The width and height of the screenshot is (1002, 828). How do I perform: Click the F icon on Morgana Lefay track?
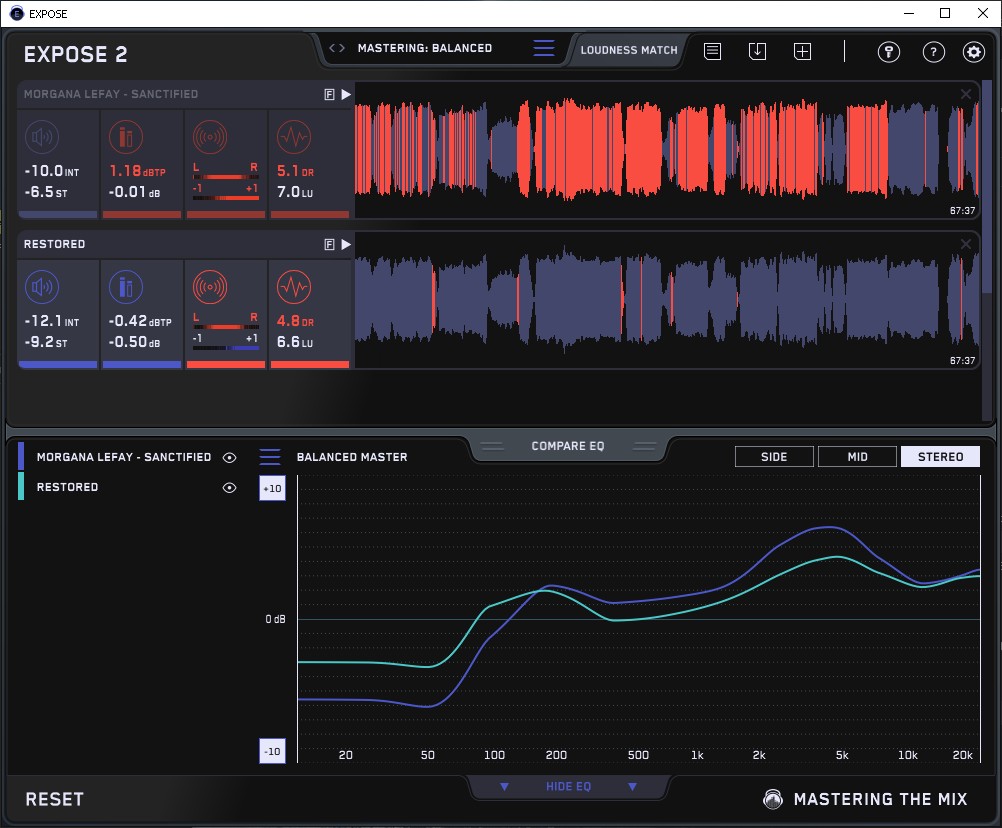pos(330,95)
